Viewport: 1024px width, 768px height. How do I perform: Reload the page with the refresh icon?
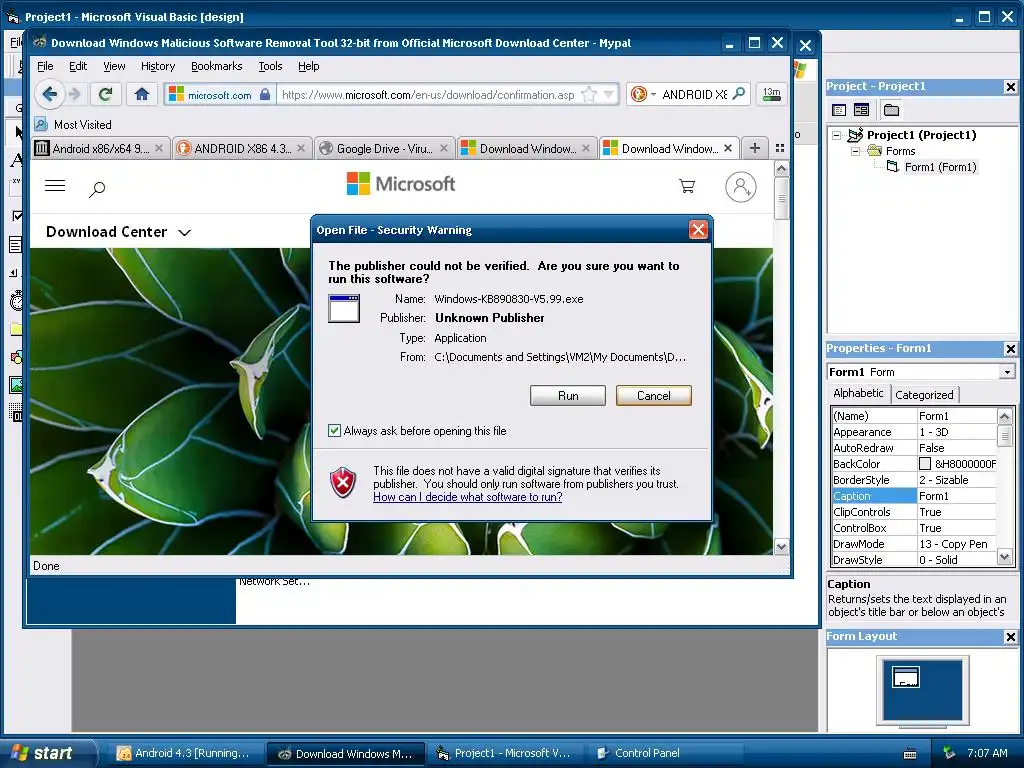tap(105, 94)
